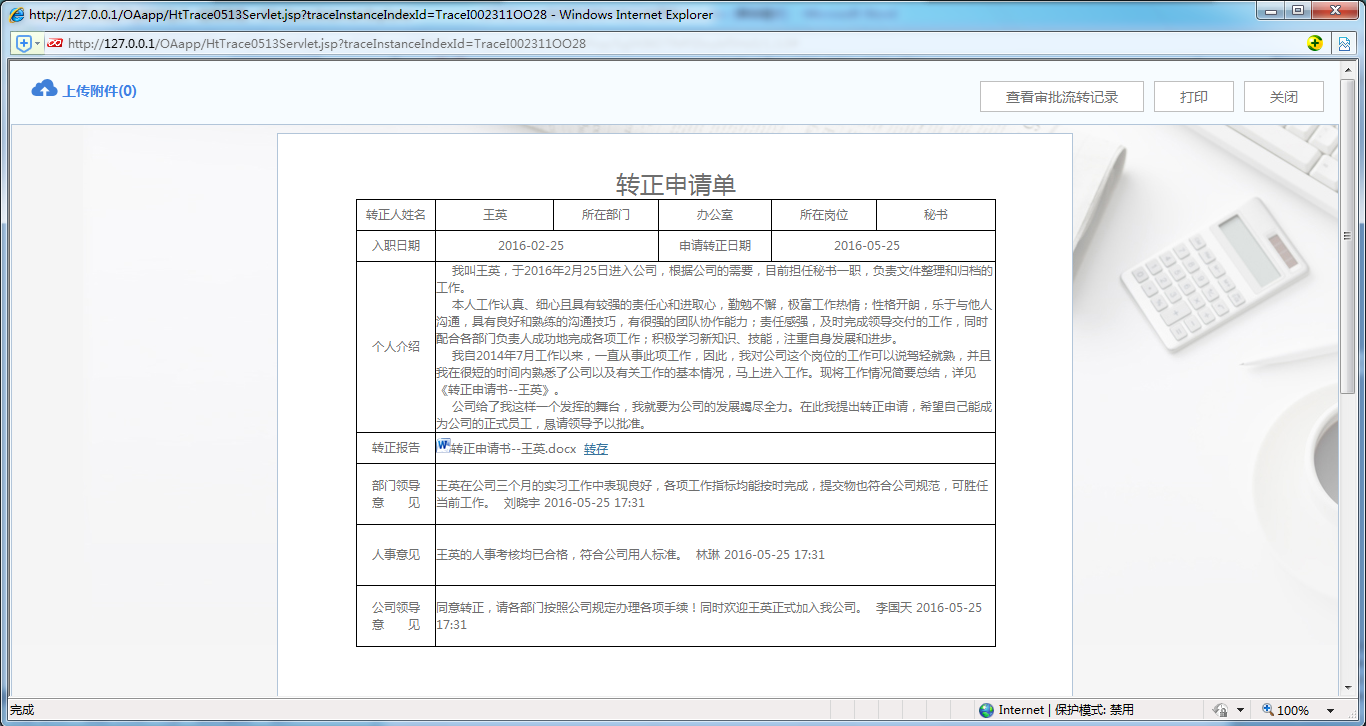Click the 打印 button to print the form
The image size is (1366, 726).
1193,96
